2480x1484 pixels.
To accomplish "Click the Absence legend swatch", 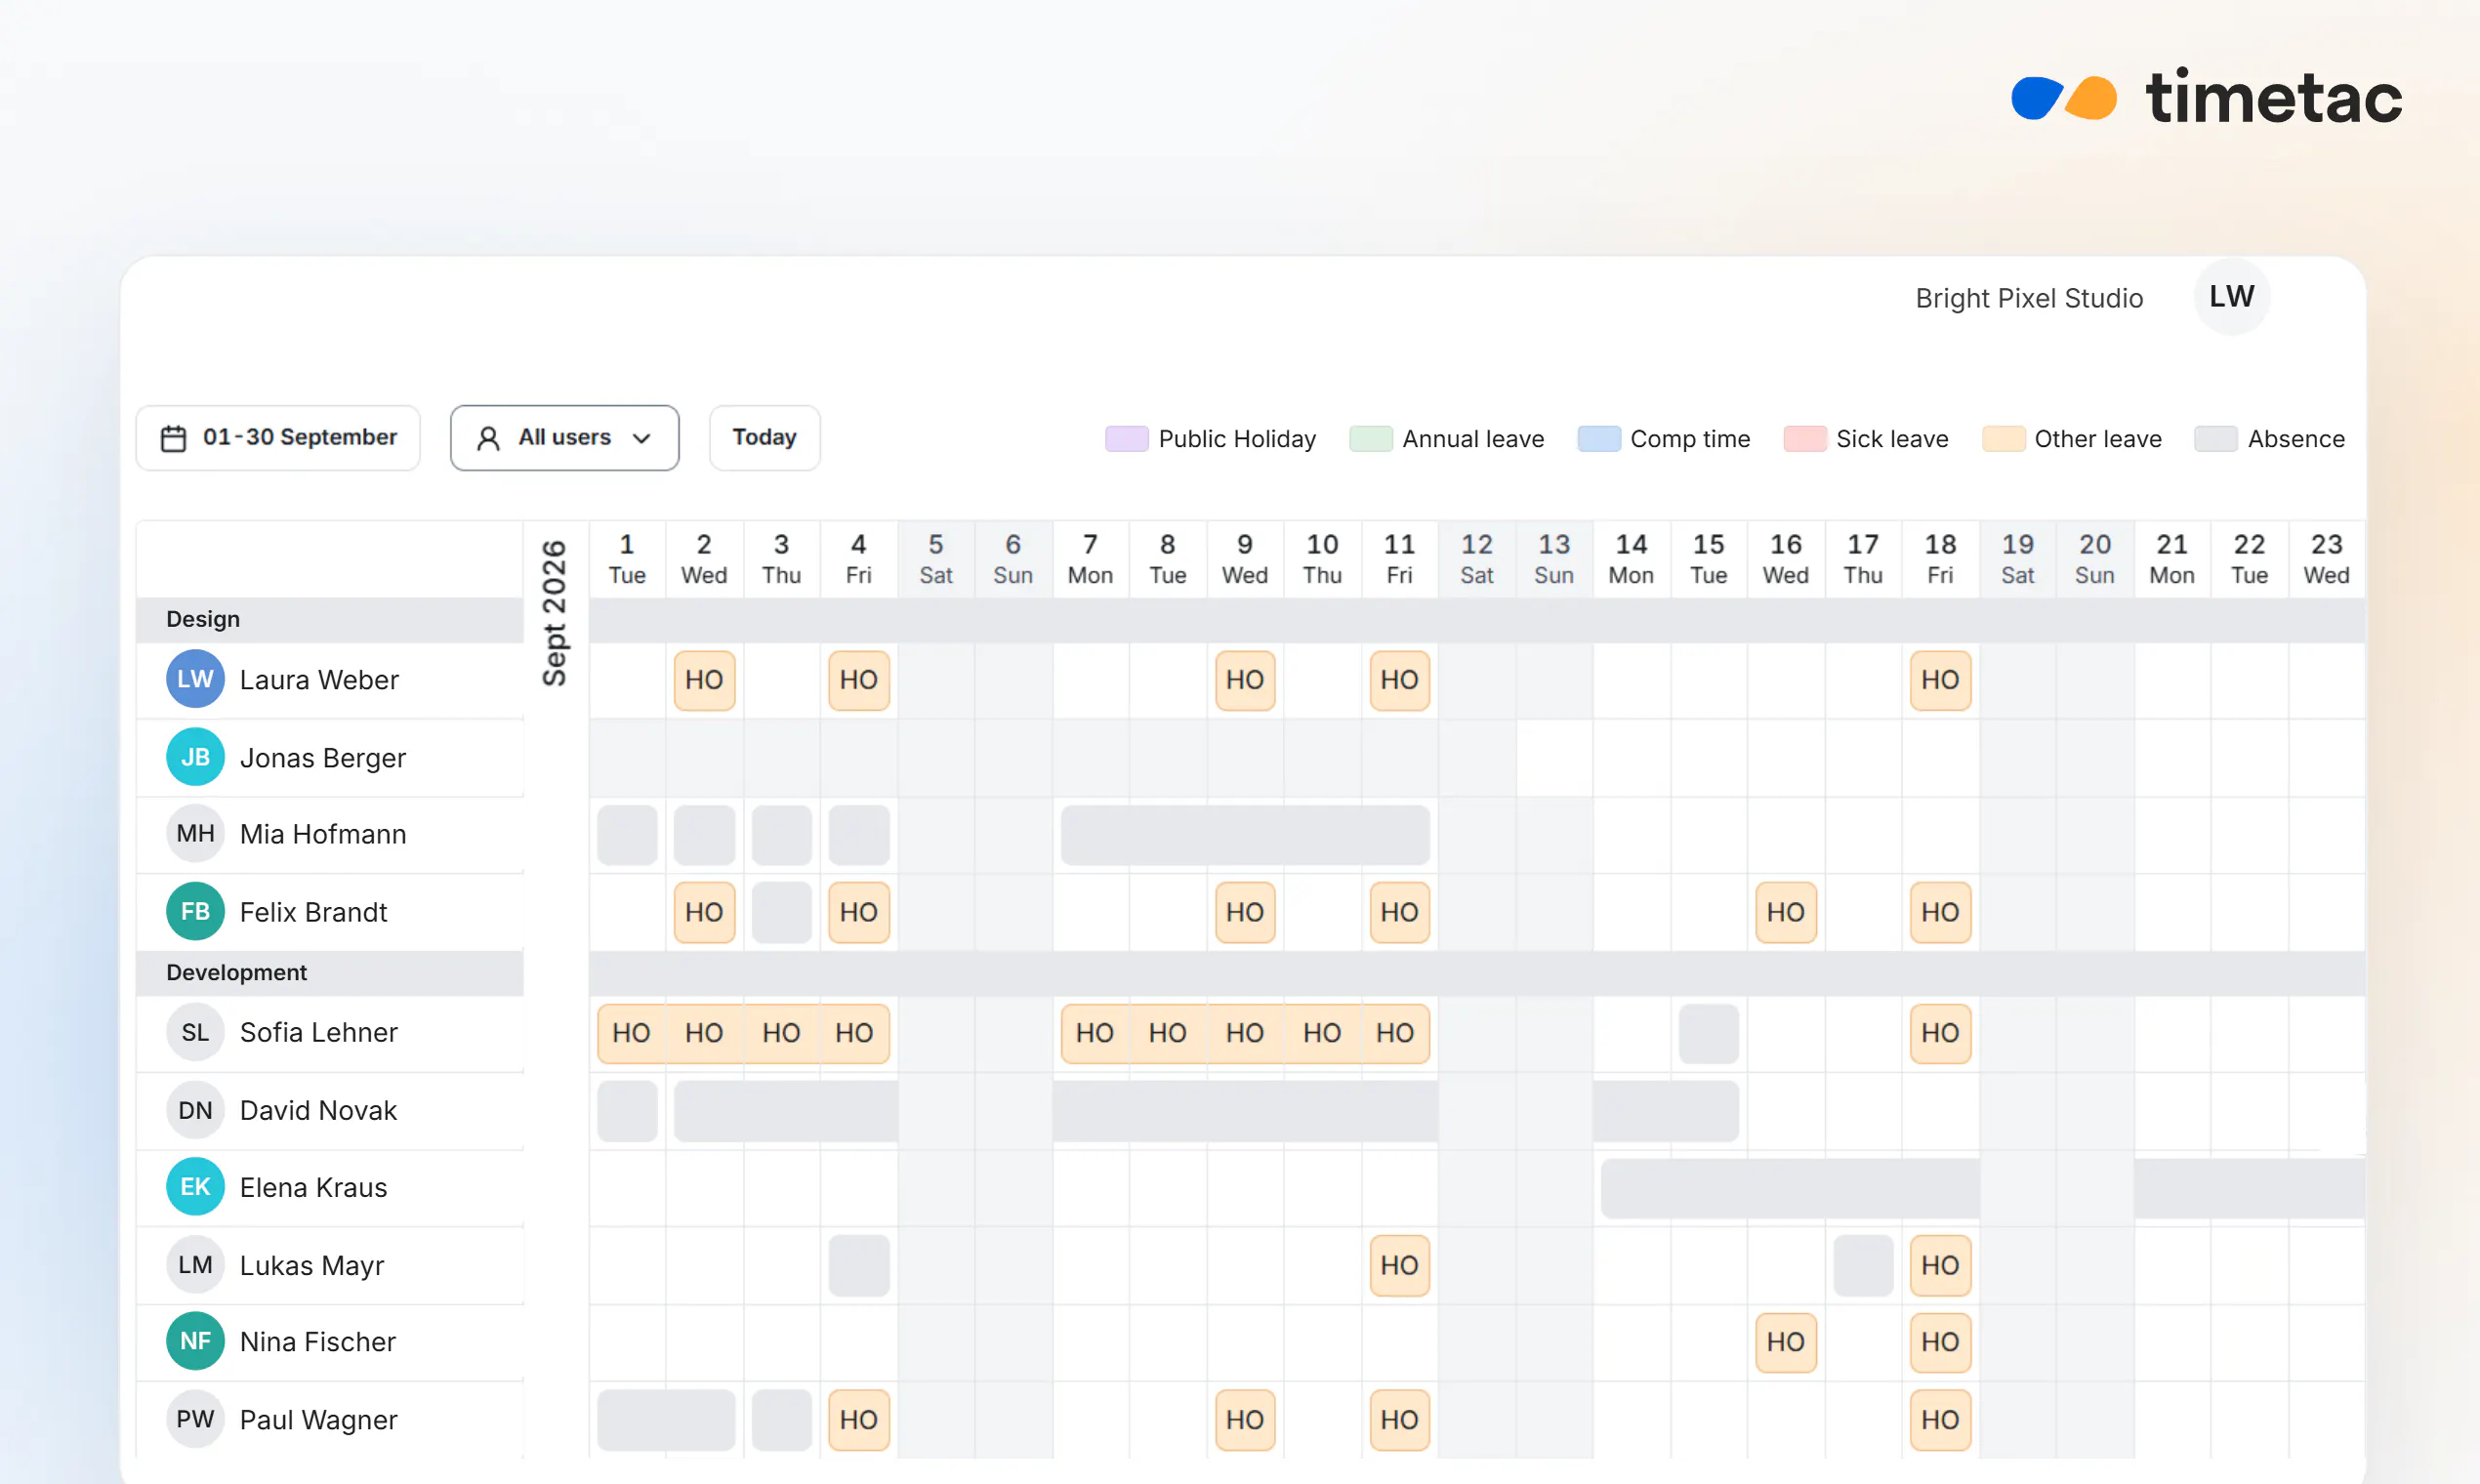I will point(2215,439).
